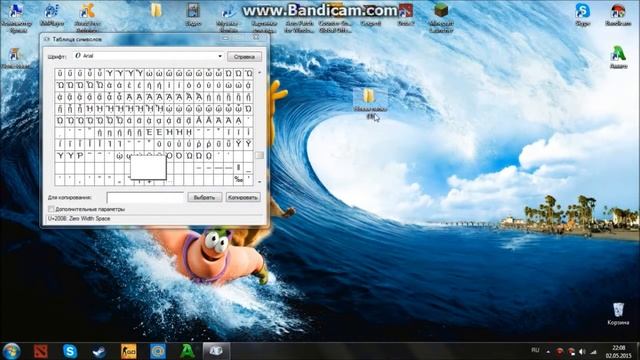
Task: Click the volume speaker tray icon
Action: (x=582, y=351)
